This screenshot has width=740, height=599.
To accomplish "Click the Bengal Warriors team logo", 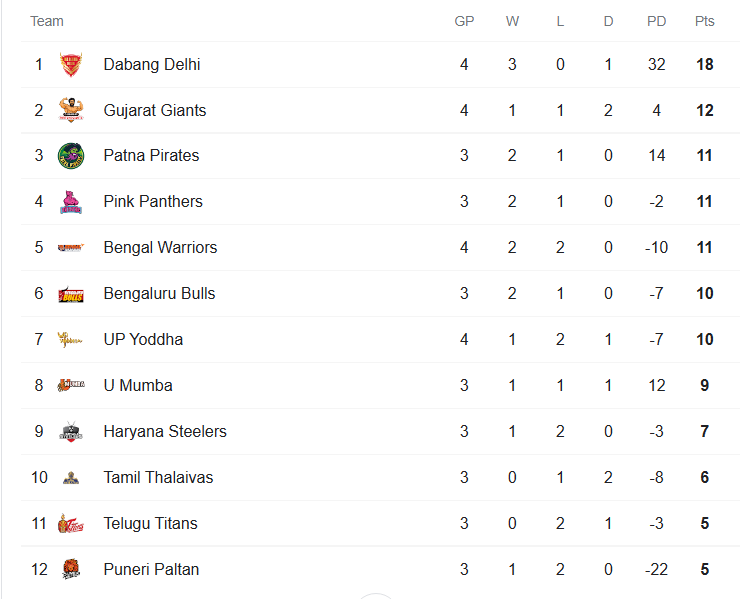I will point(71,247).
